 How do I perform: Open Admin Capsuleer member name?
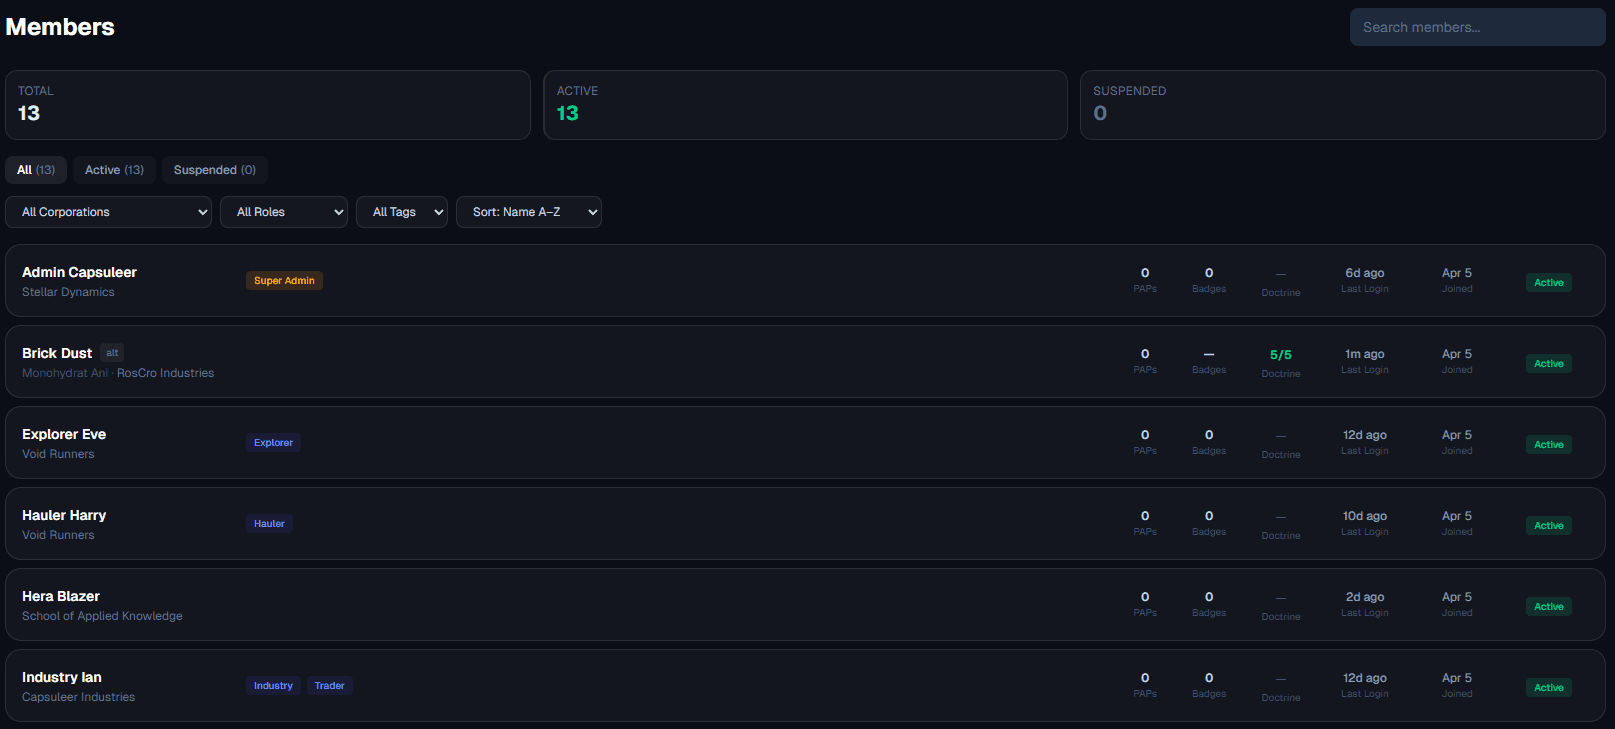click(79, 272)
